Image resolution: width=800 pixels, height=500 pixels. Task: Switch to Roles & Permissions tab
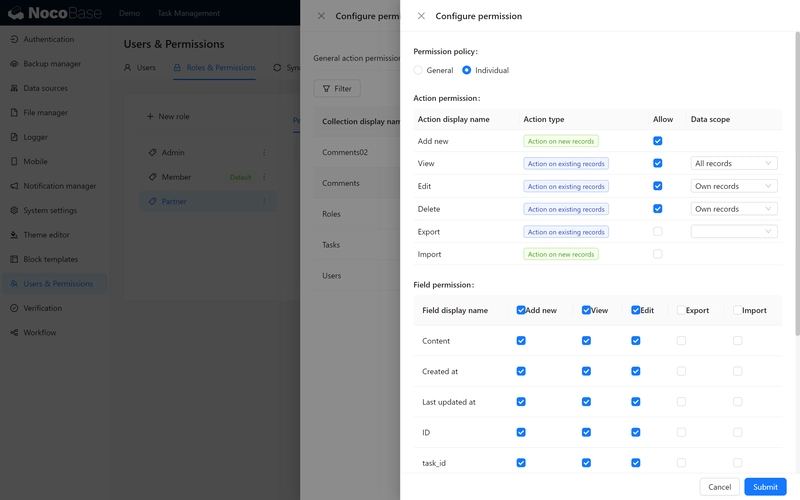pos(214,67)
